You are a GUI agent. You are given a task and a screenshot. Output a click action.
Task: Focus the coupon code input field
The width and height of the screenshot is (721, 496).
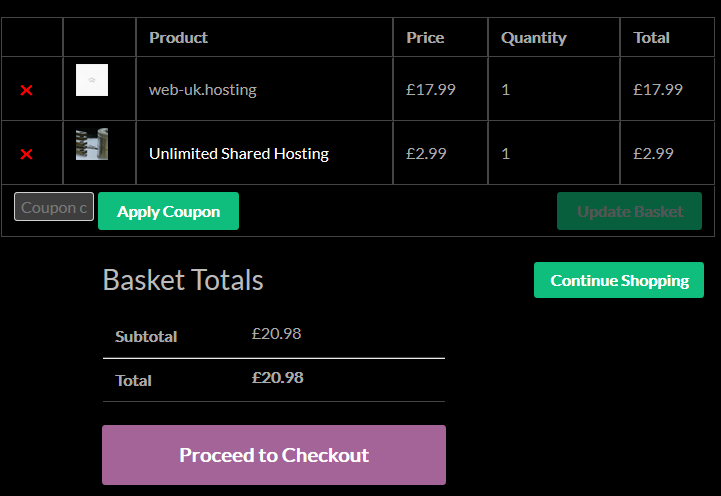pyautogui.click(x=54, y=207)
